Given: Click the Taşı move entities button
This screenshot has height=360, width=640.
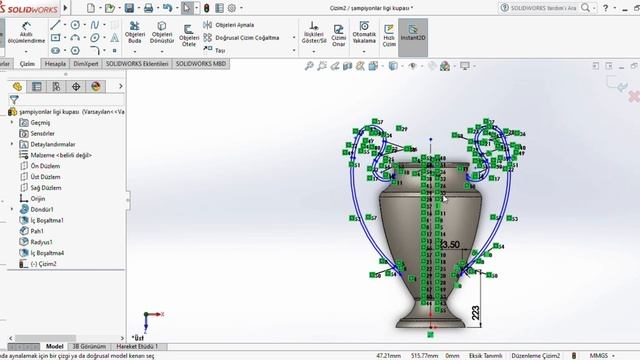Looking at the screenshot, I should point(215,50).
